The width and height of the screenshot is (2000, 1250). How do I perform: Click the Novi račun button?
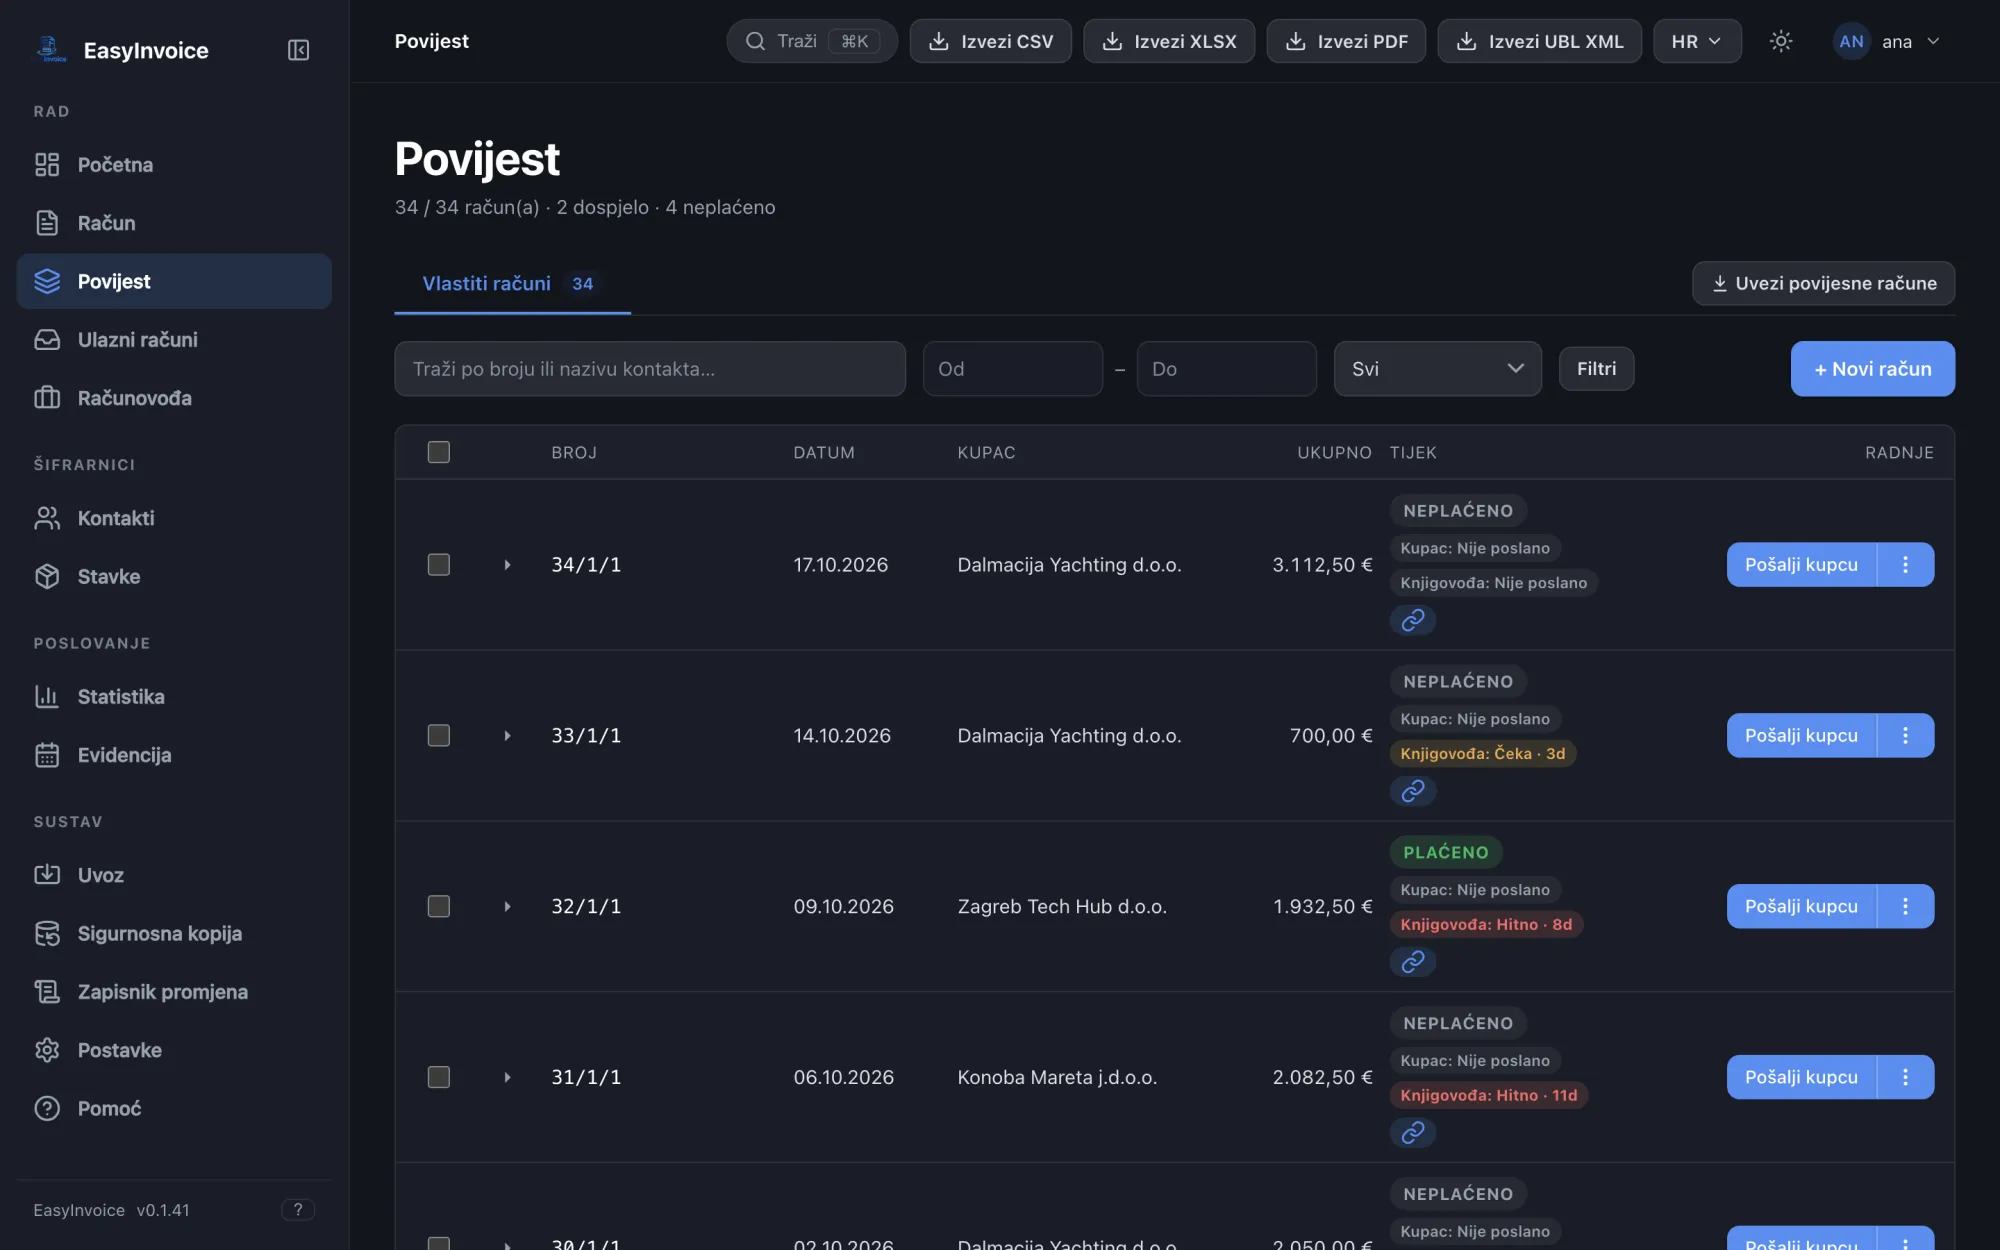pyautogui.click(x=1872, y=369)
